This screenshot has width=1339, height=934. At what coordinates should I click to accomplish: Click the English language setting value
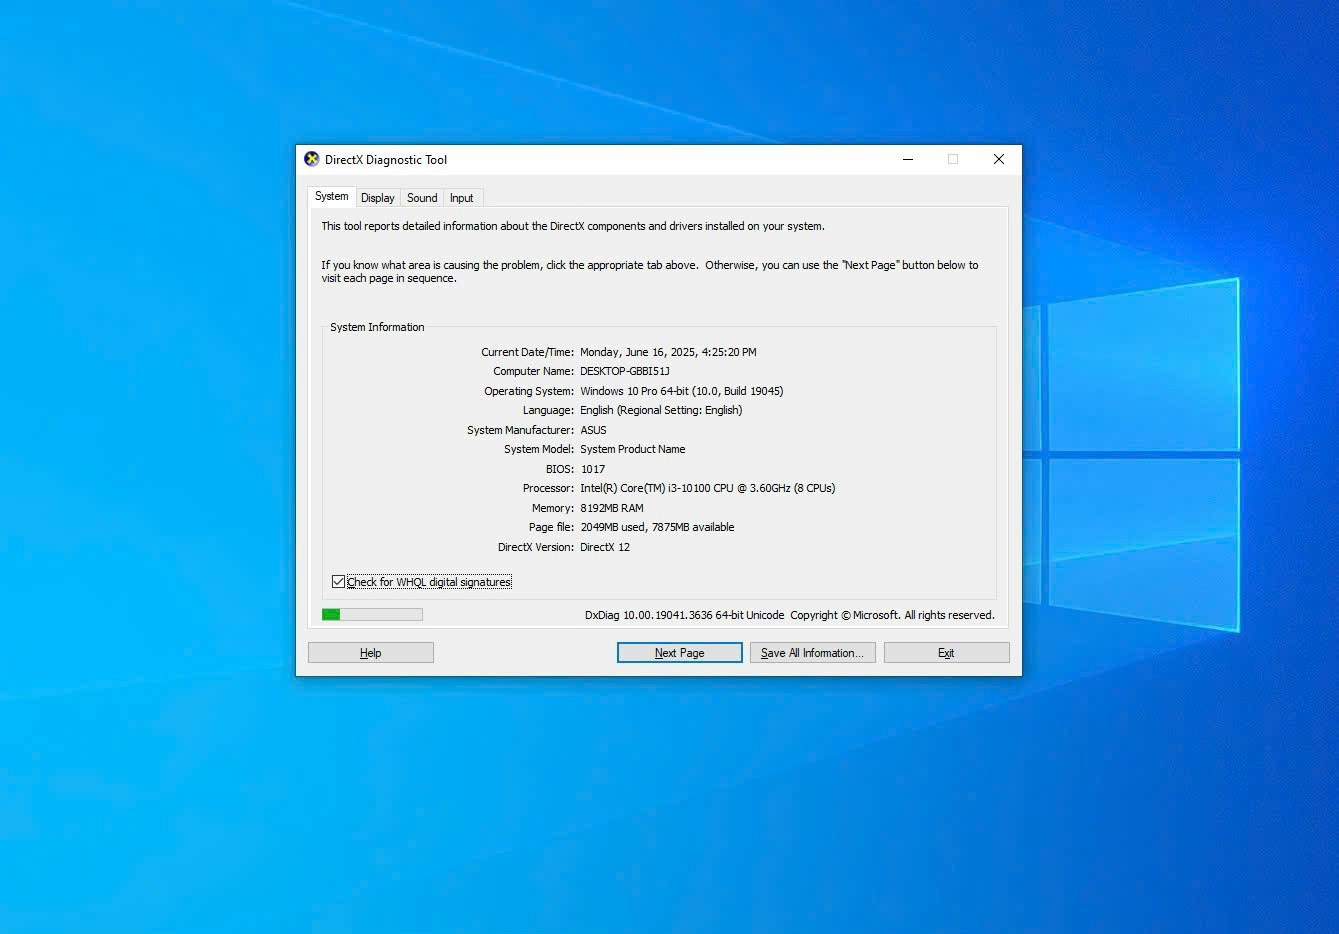(x=661, y=410)
